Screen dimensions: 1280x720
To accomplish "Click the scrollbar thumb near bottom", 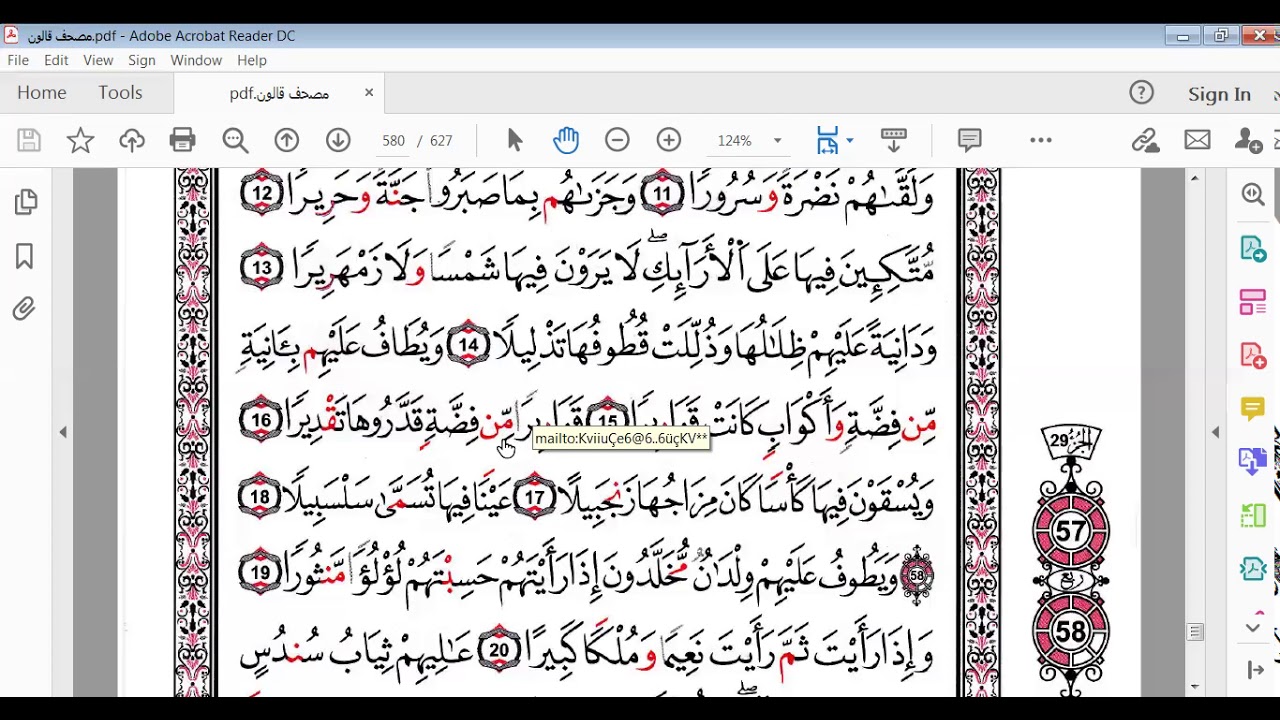I will tap(1194, 632).
